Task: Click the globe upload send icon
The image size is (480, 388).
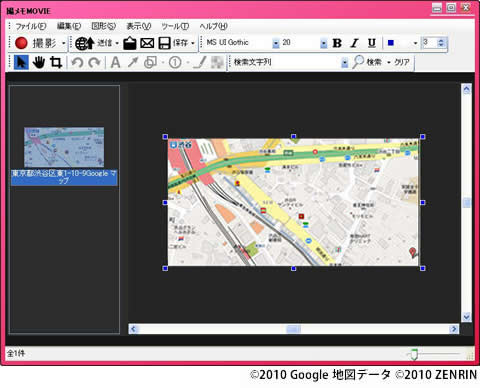Action: 85,43
